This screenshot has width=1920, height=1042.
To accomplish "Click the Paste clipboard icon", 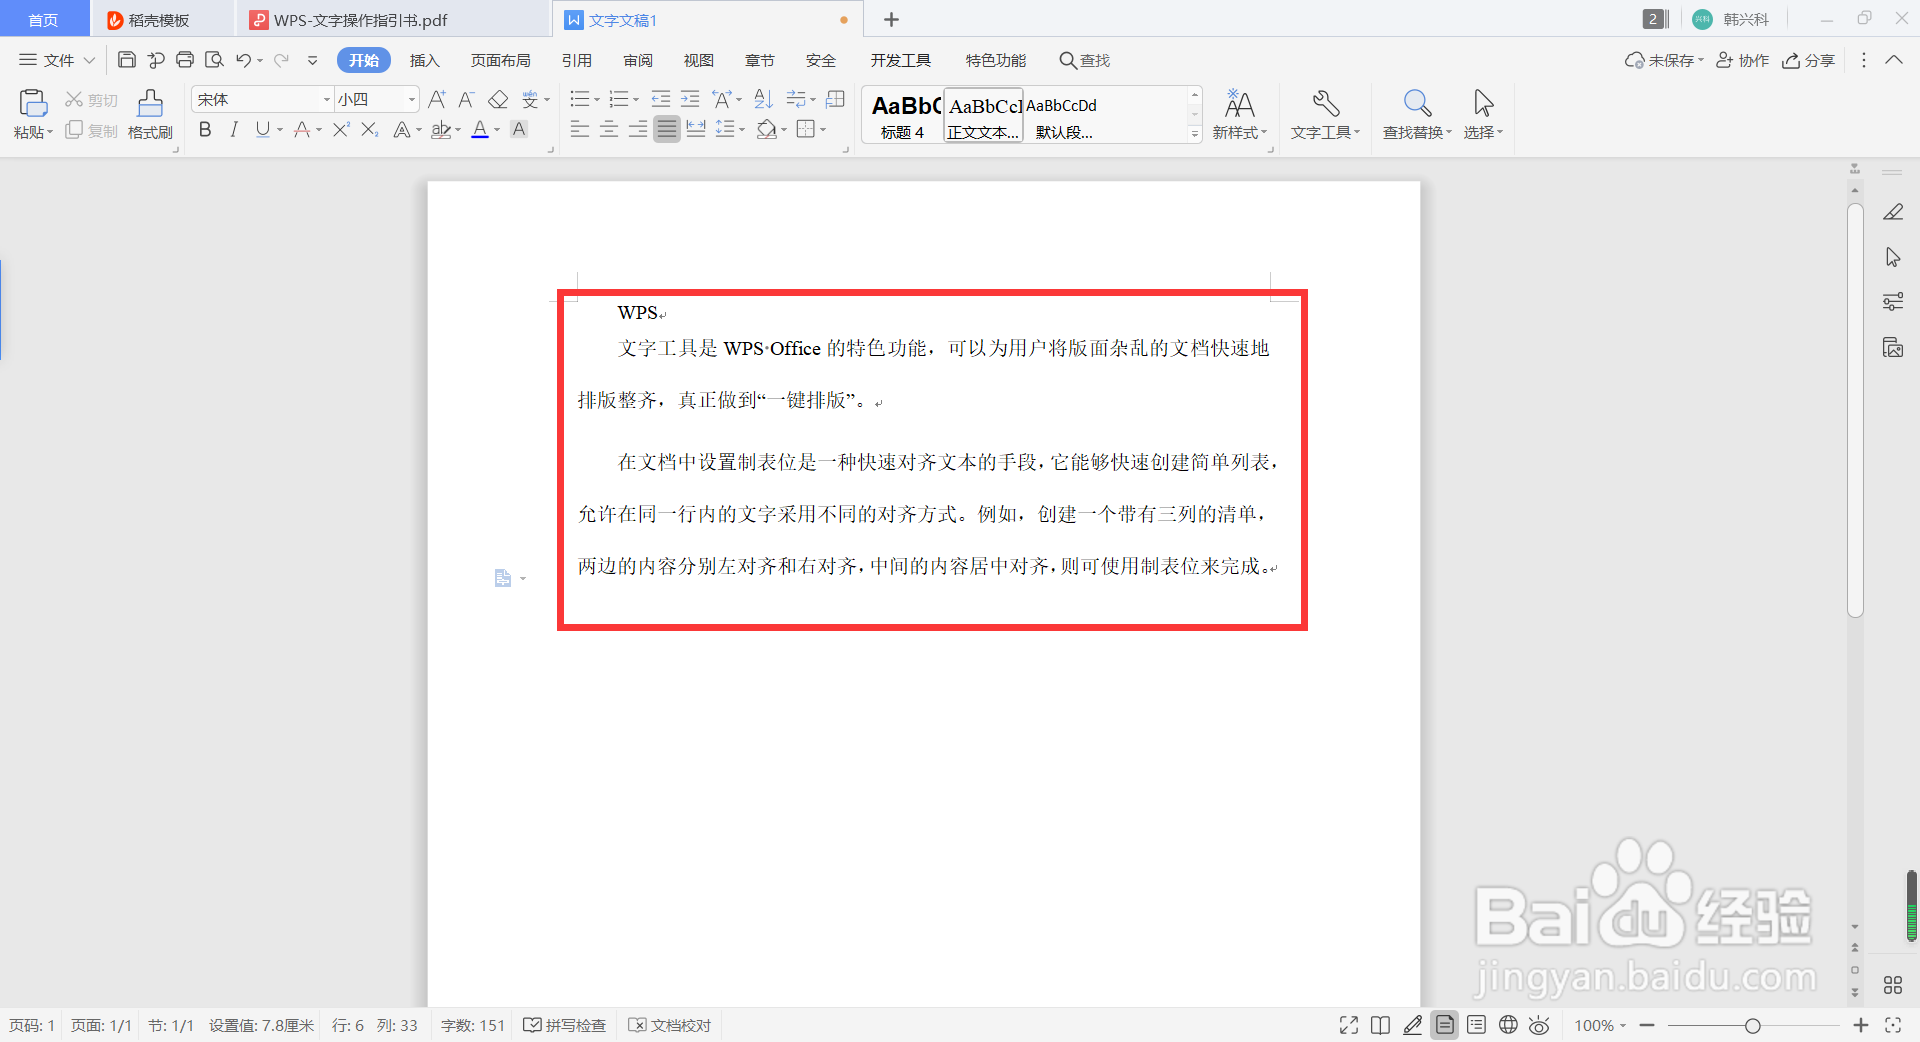I will [33, 103].
